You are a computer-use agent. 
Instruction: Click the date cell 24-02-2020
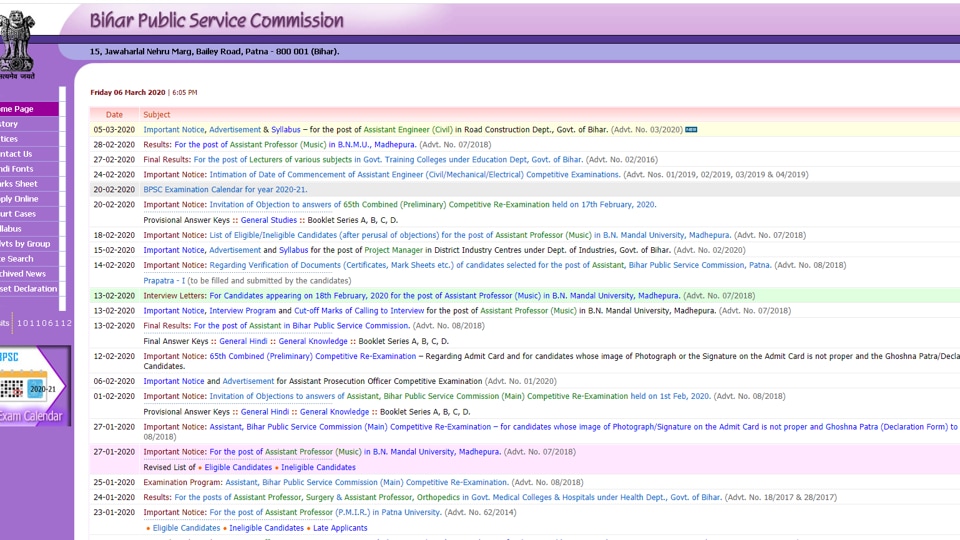click(114, 174)
